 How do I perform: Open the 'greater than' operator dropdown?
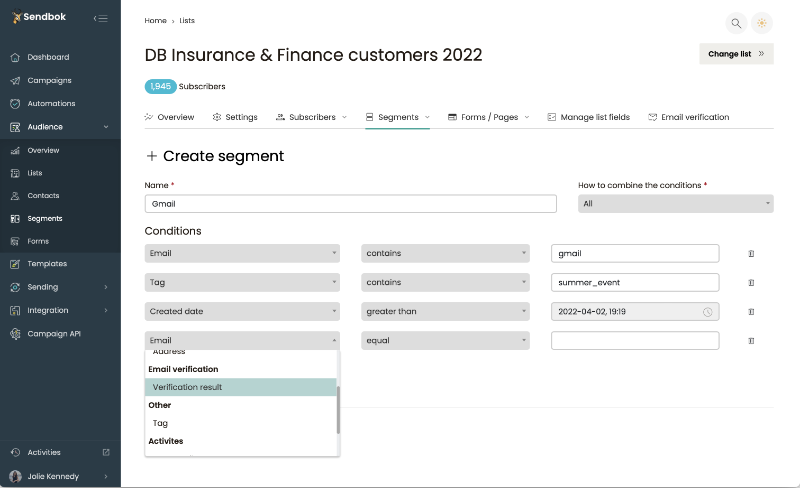click(x=445, y=312)
